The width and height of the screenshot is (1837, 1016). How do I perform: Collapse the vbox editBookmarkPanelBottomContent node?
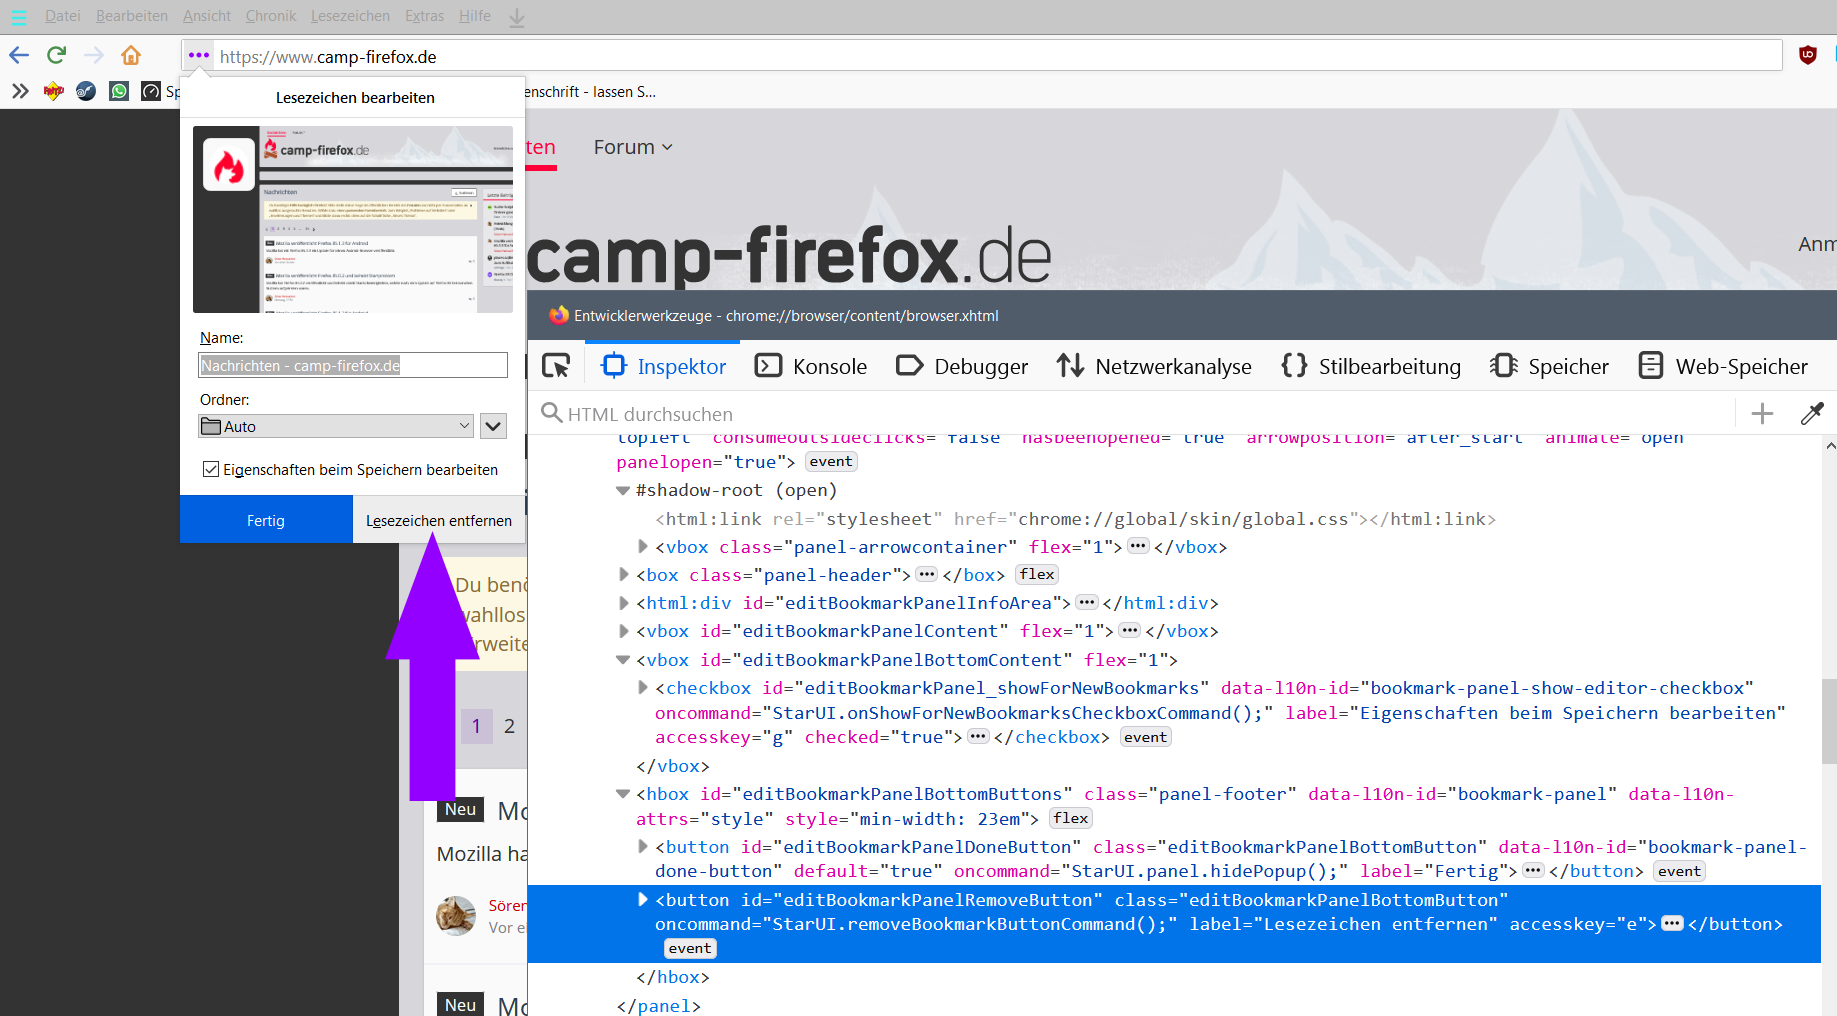click(623, 659)
